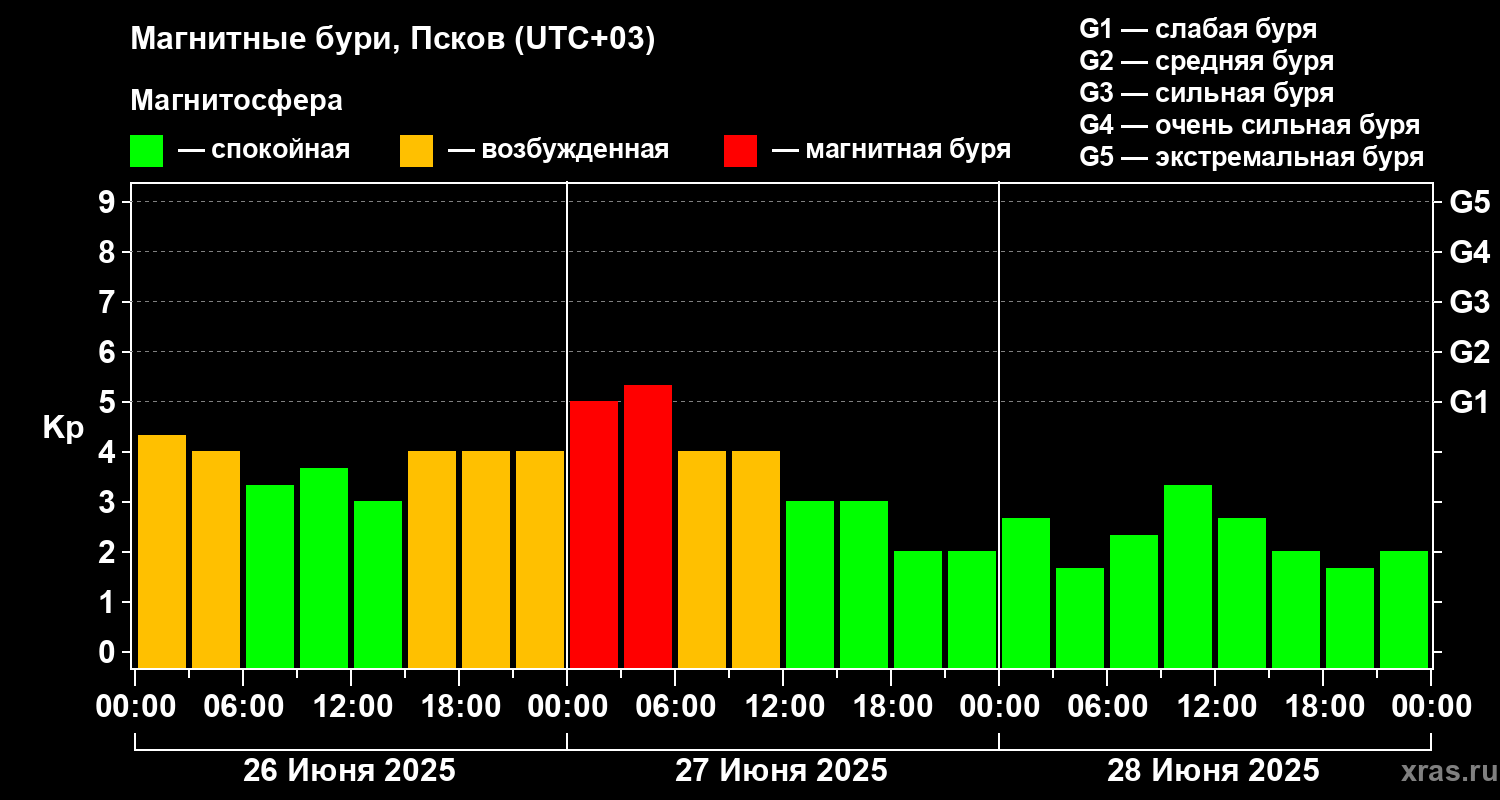Click the '0' value on Kp axis

pyautogui.click(x=109, y=652)
